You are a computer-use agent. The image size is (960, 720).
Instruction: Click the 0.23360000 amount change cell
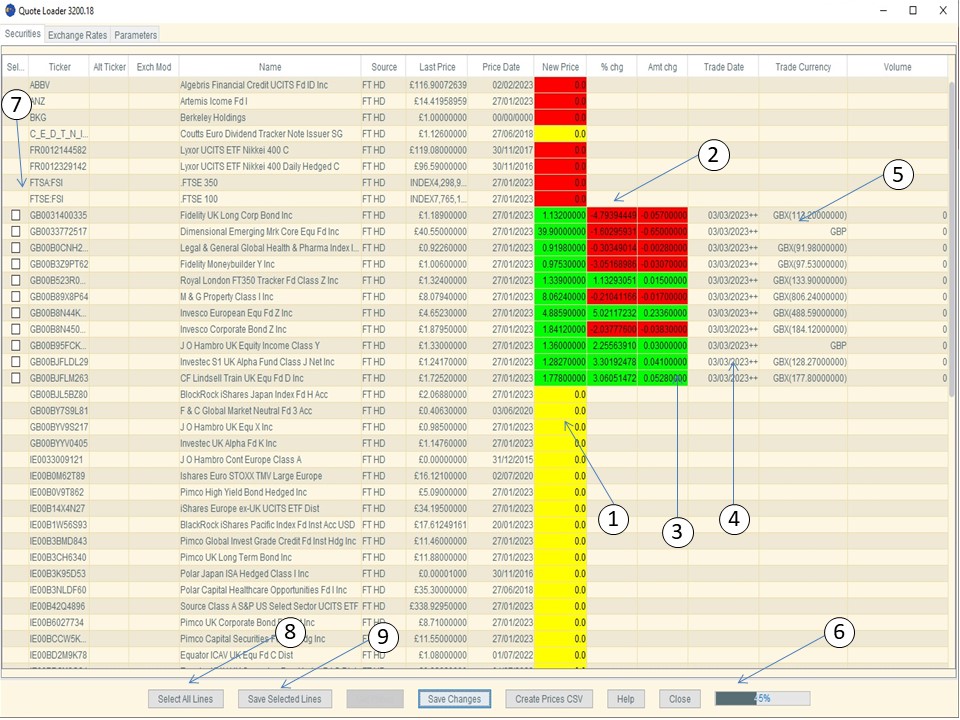[662, 313]
